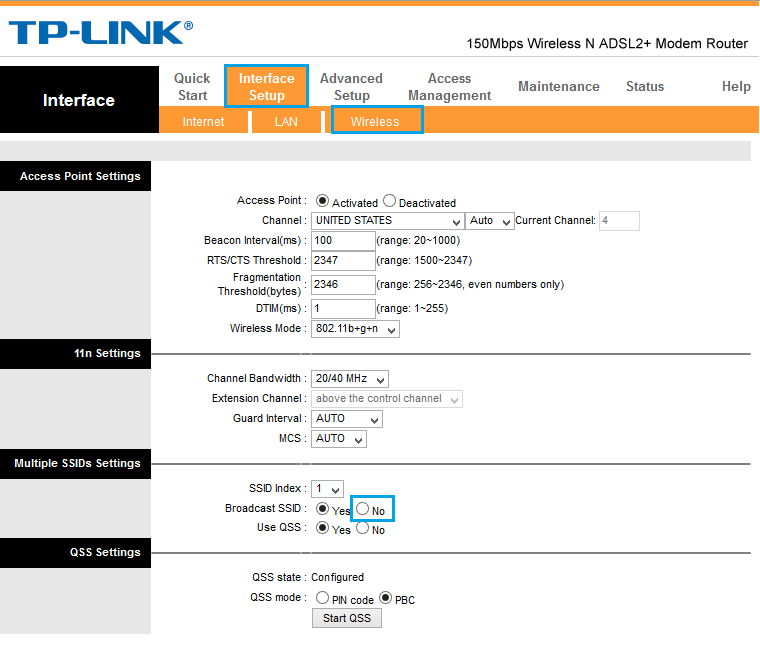The height and width of the screenshot is (646, 760).
Task: Open the MCS AUTO dropdown
Action: [x=339, y=439]
